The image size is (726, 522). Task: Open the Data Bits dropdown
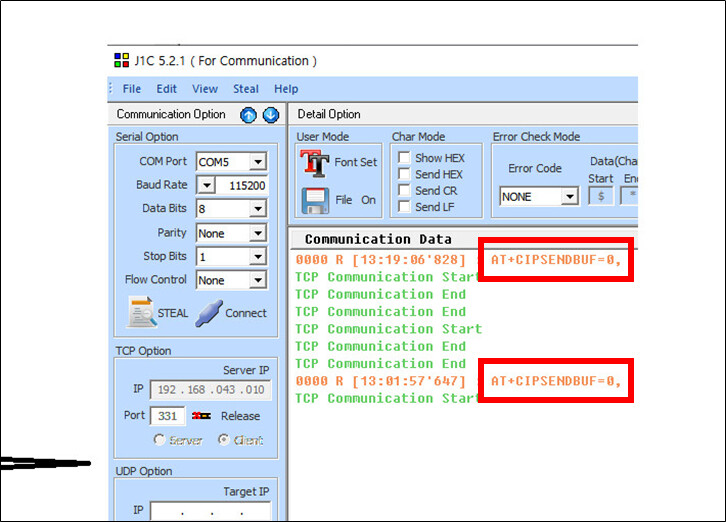click(x=258, y=209)
